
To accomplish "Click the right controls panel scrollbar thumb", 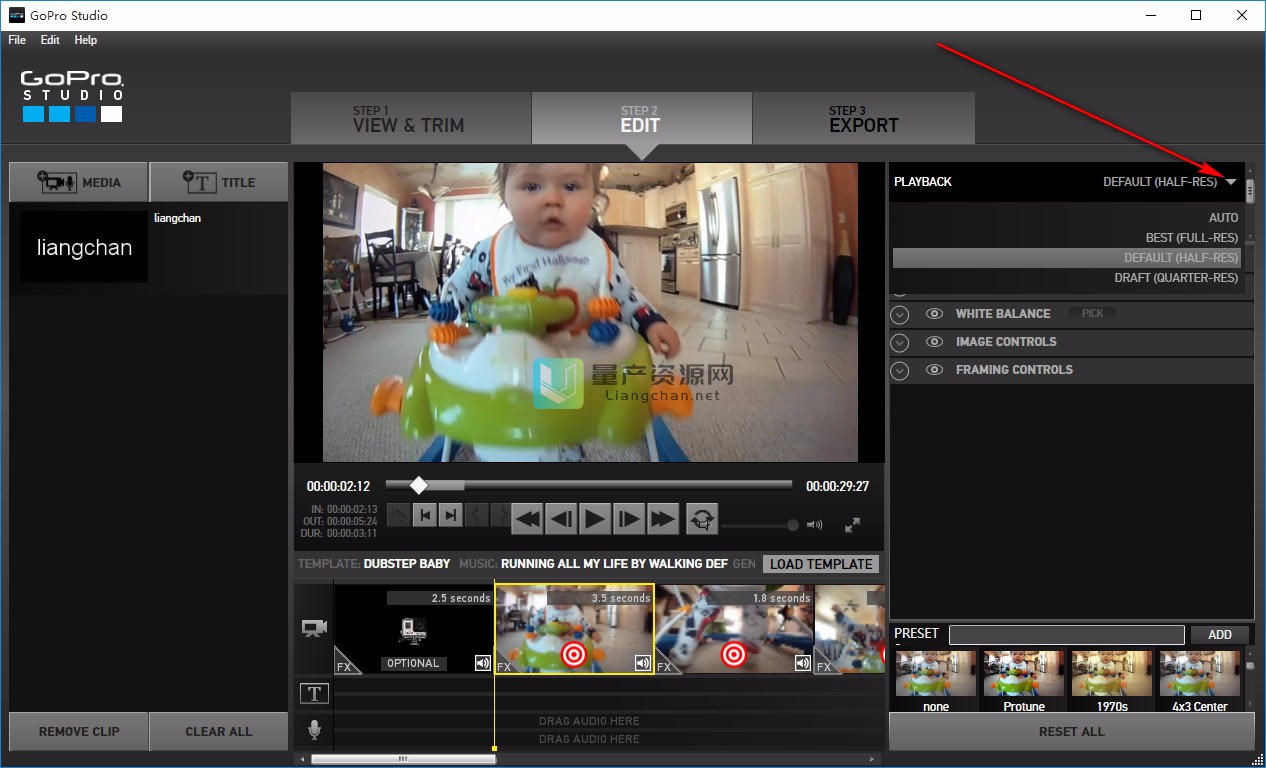I will pos(1249,191).
